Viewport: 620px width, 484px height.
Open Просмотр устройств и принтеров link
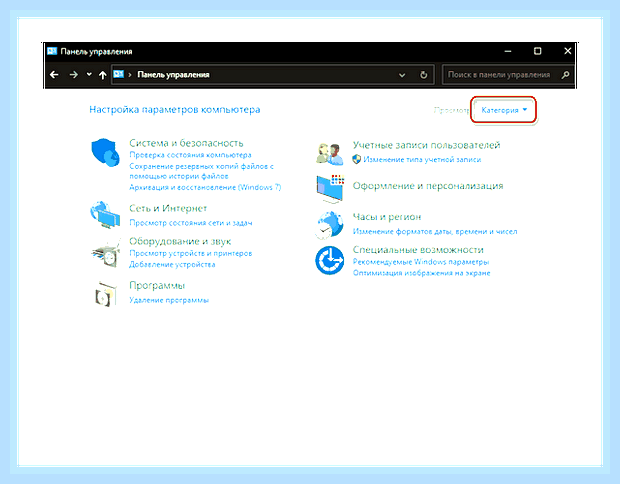tap(191, 253)
